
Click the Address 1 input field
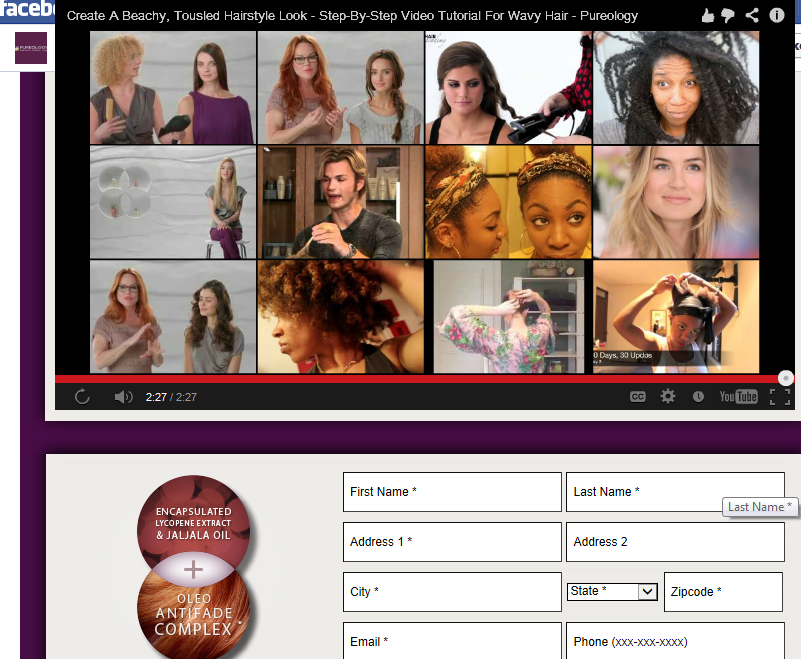pos(452,542)
